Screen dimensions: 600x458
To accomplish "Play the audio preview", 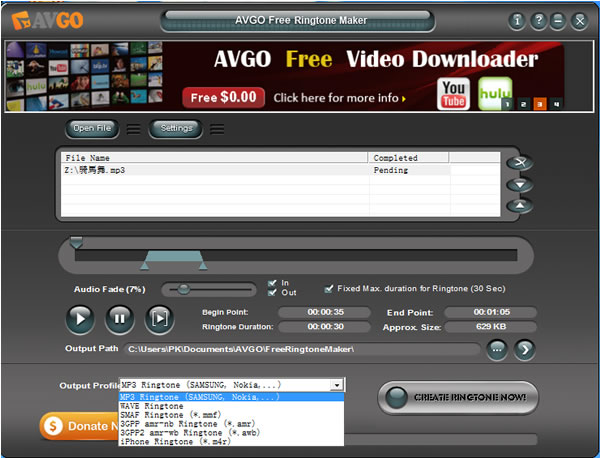I will pyautogui.click(x=80, y=318).
